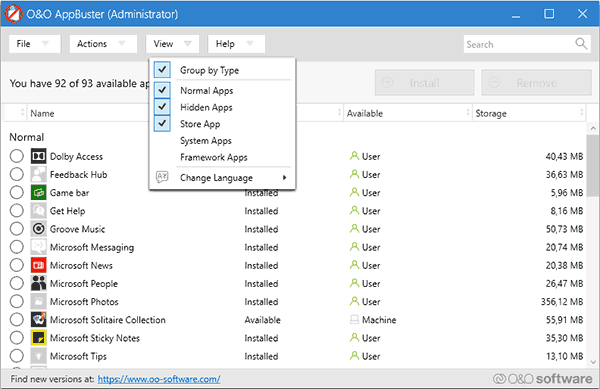
Task: Click the Groove Music app icon
Action: coord(39,229)
